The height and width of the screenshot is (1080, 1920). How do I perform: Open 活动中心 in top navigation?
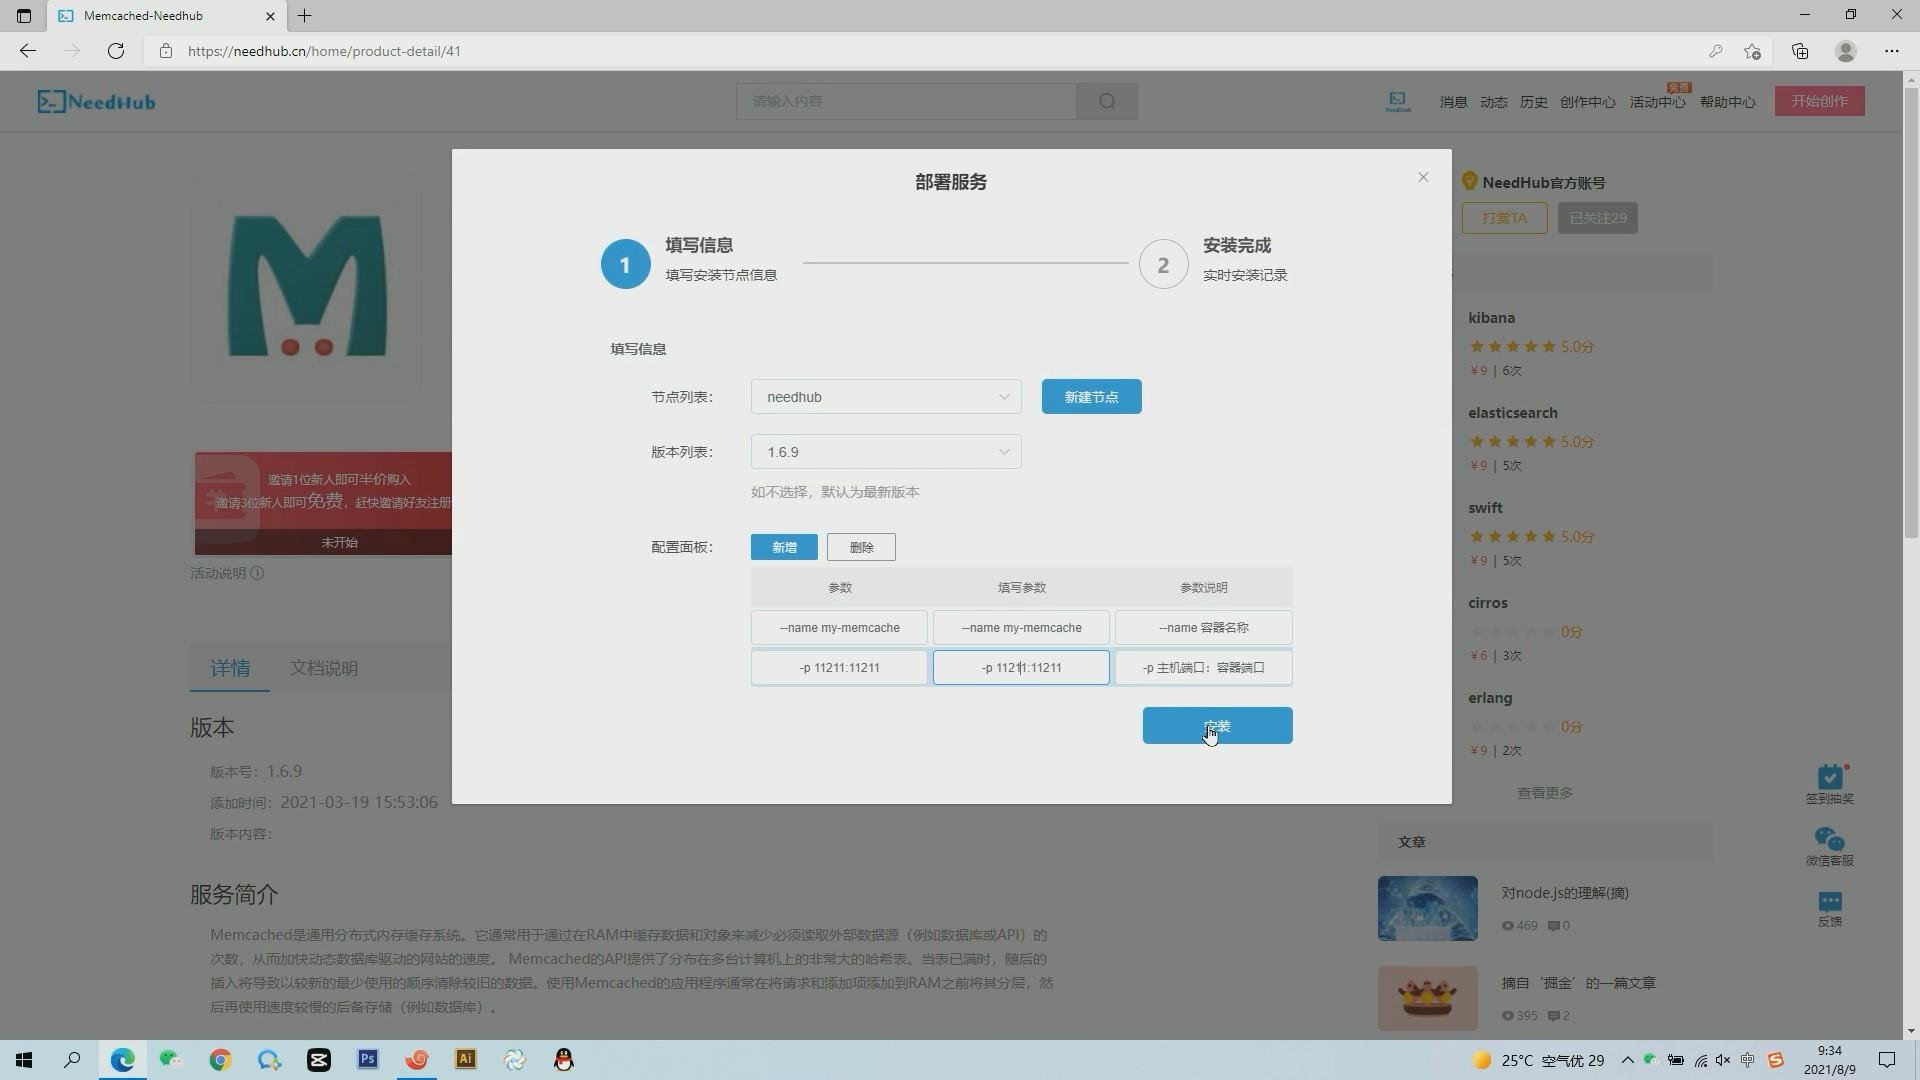[1657, 102]
